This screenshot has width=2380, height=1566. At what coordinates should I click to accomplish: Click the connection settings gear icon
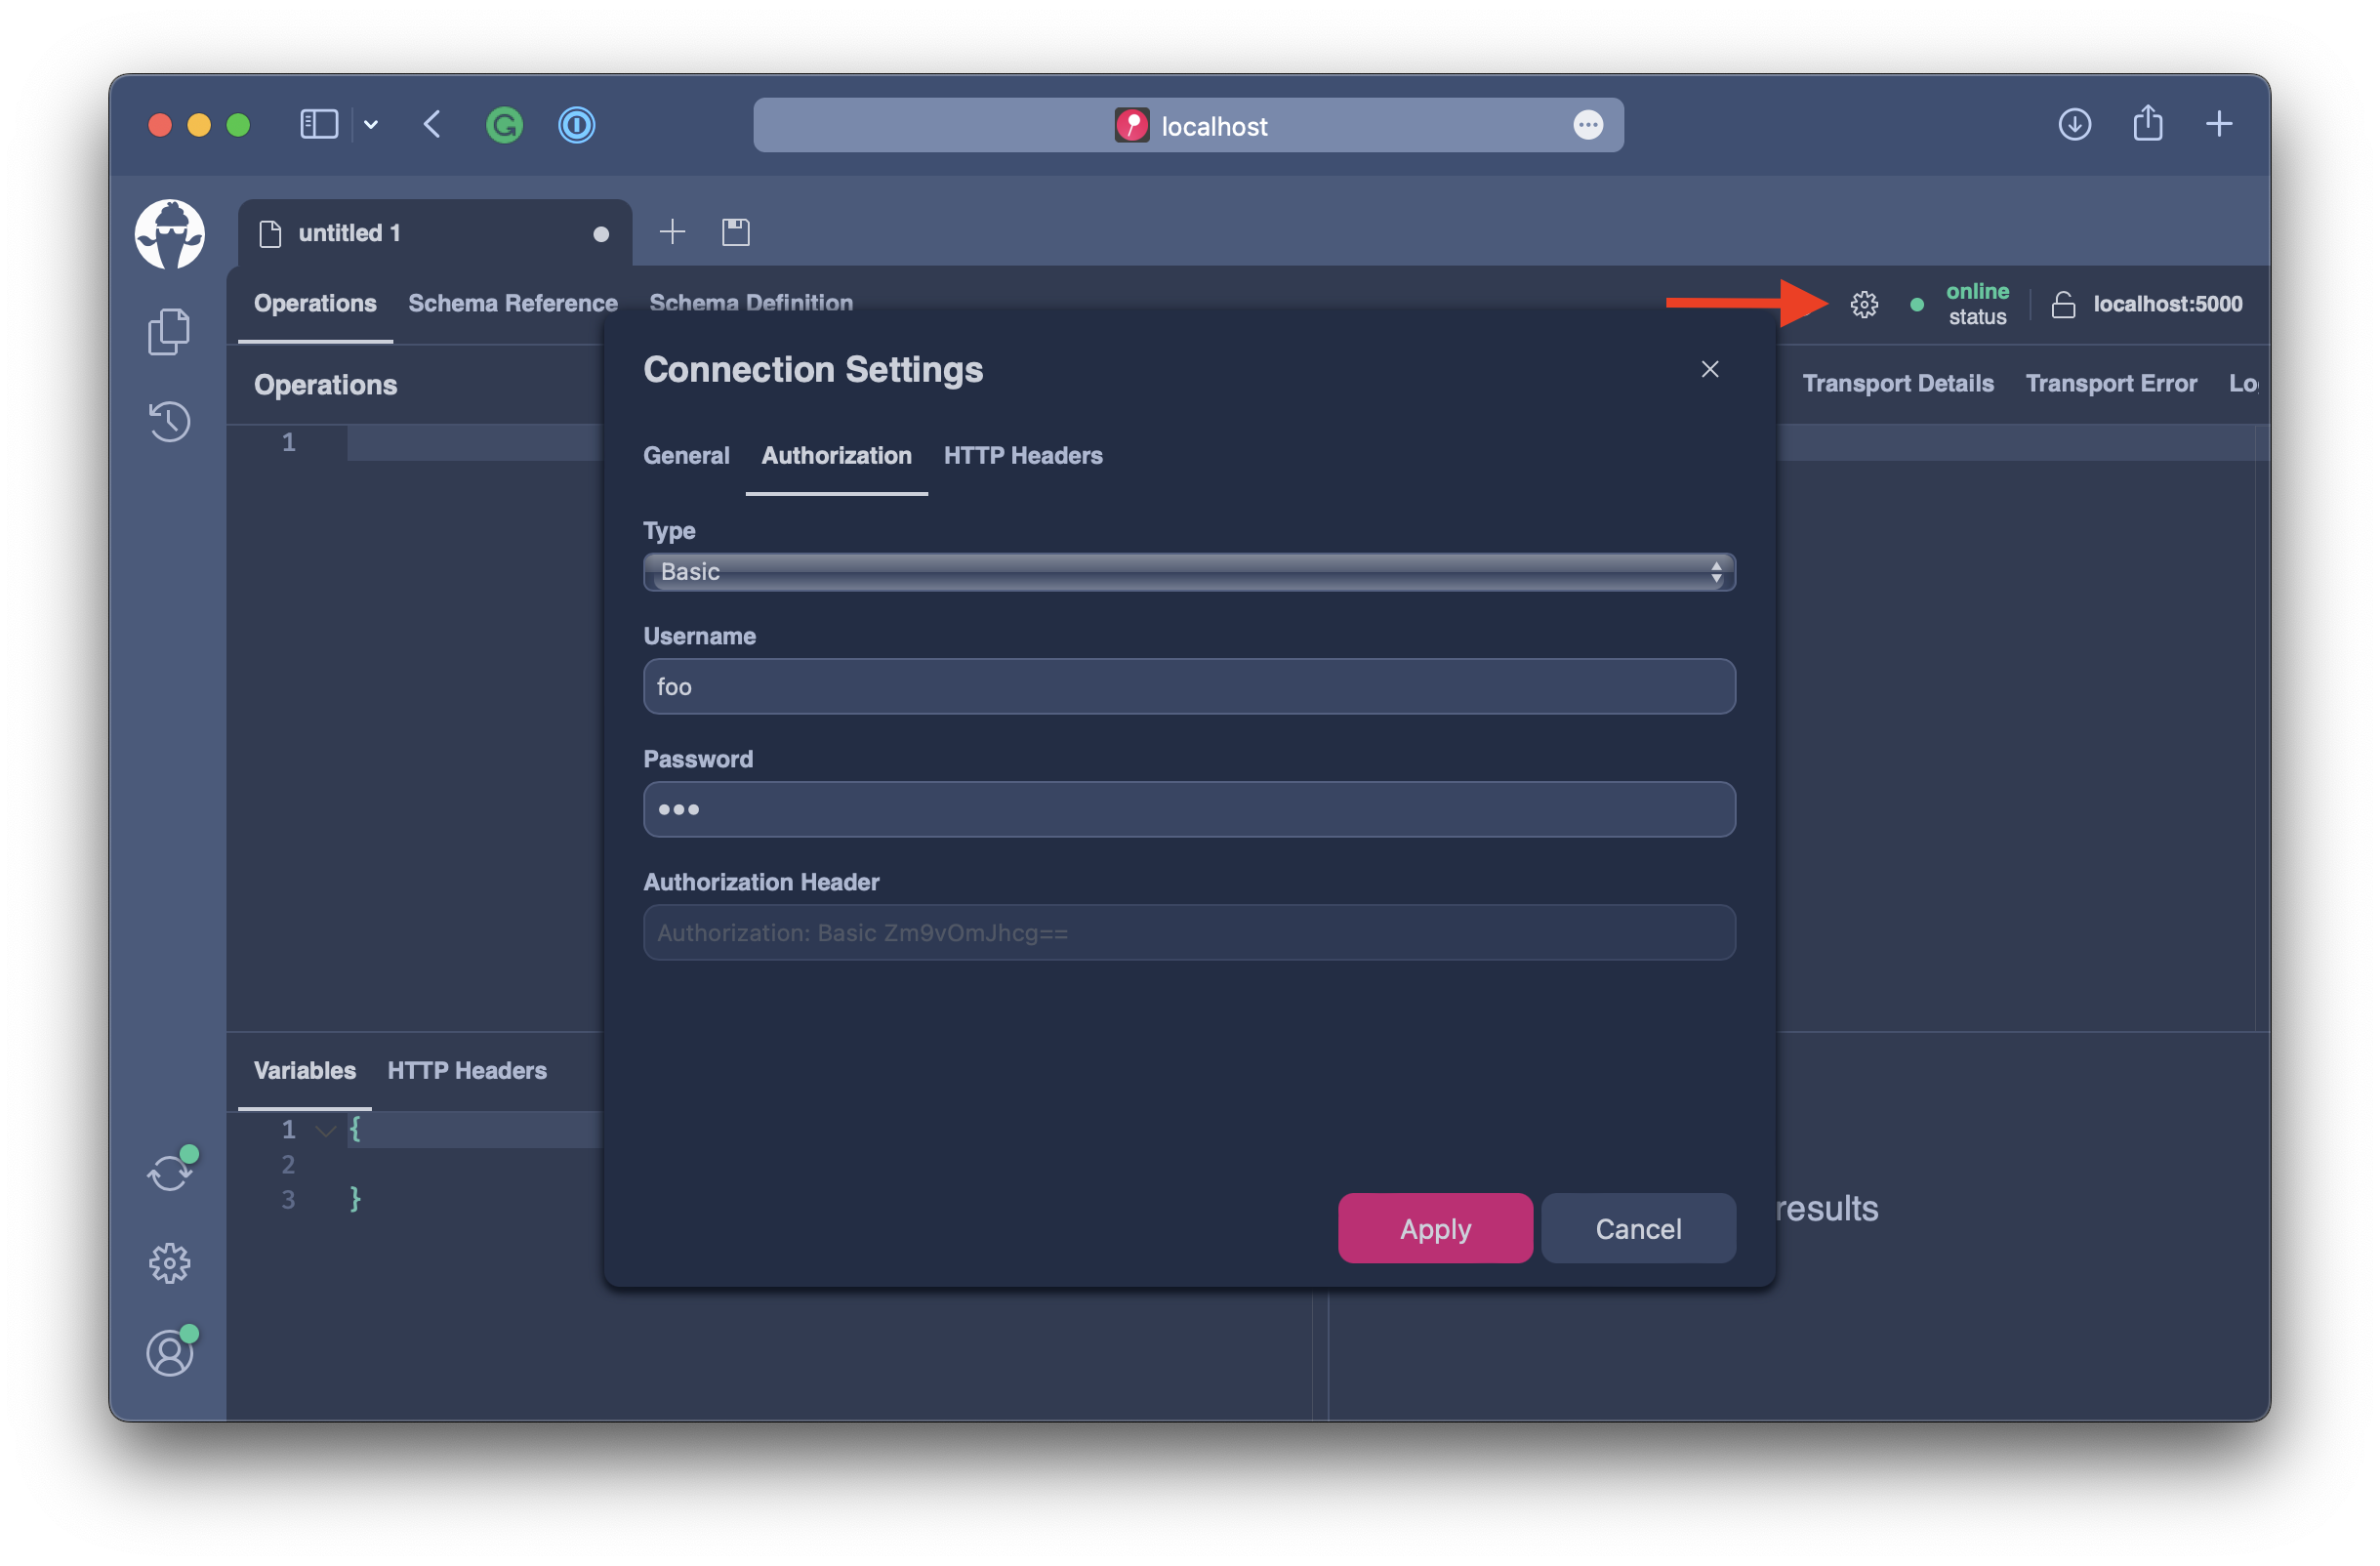1863,303
